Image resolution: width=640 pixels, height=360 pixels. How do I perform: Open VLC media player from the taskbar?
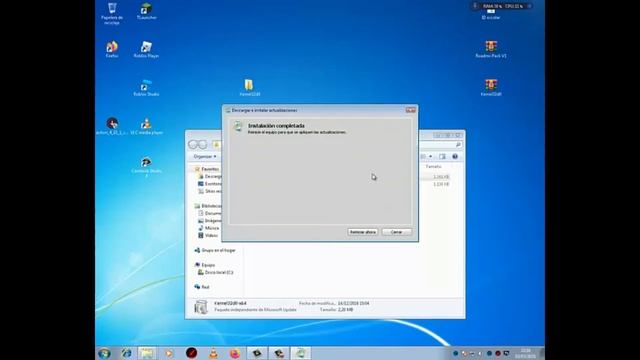coord(213,353)
